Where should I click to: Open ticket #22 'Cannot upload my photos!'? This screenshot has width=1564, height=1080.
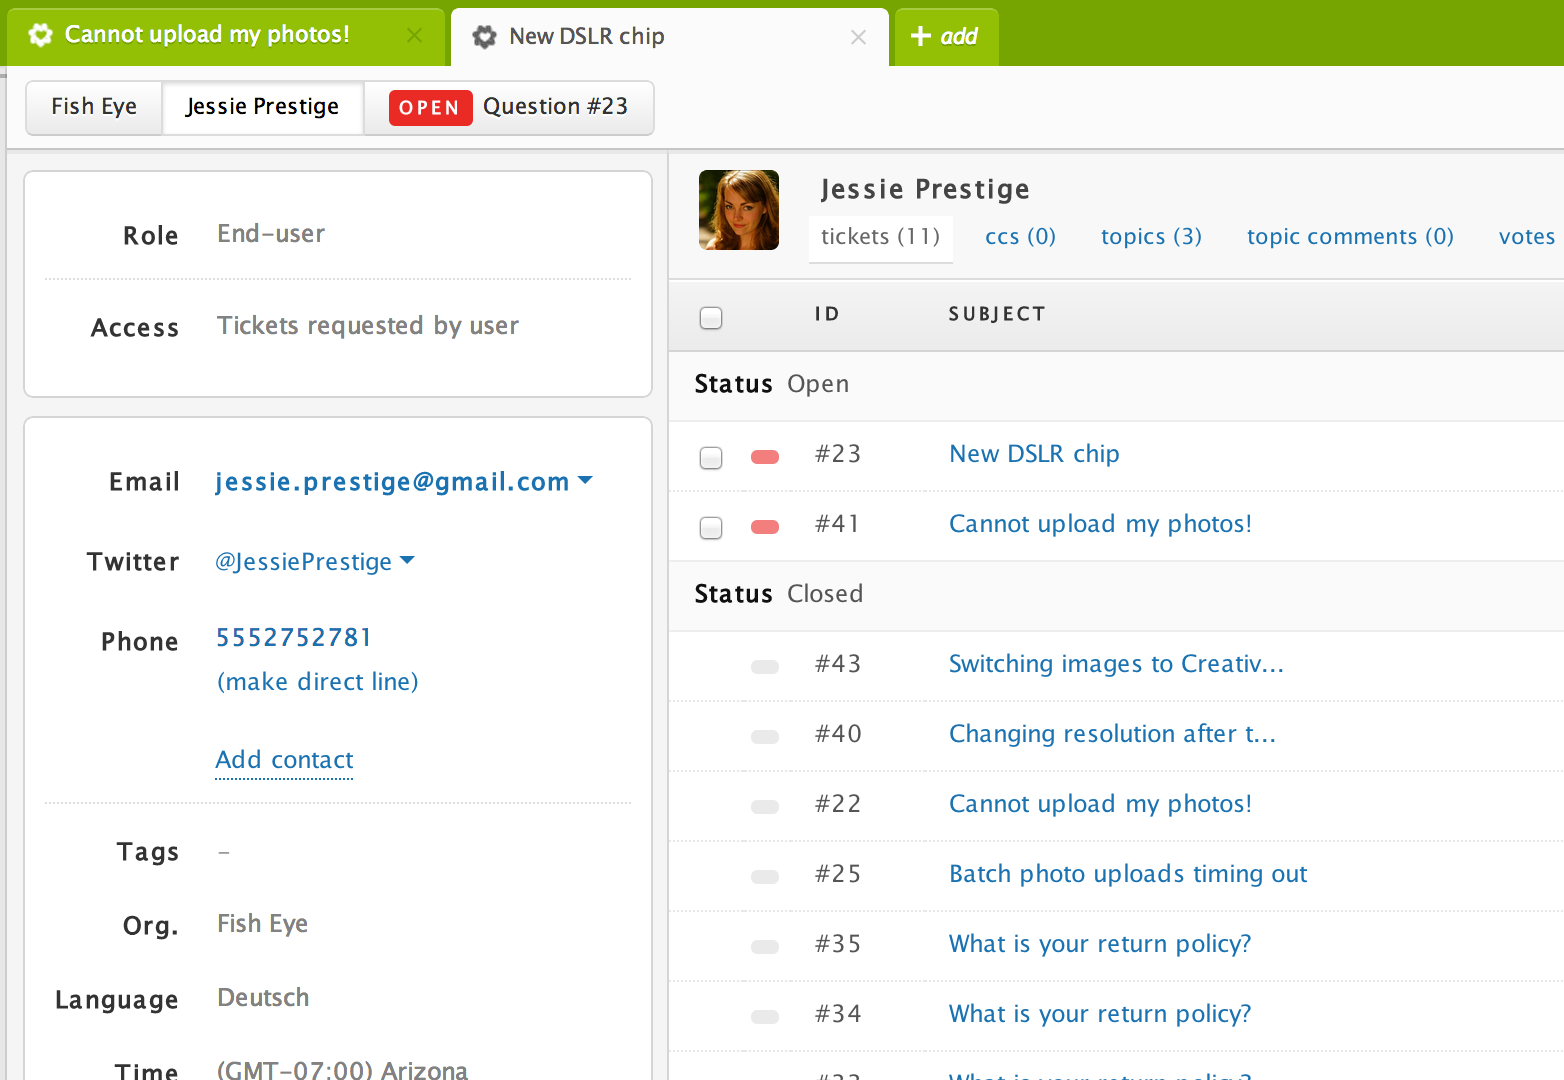coord(1100,804)
